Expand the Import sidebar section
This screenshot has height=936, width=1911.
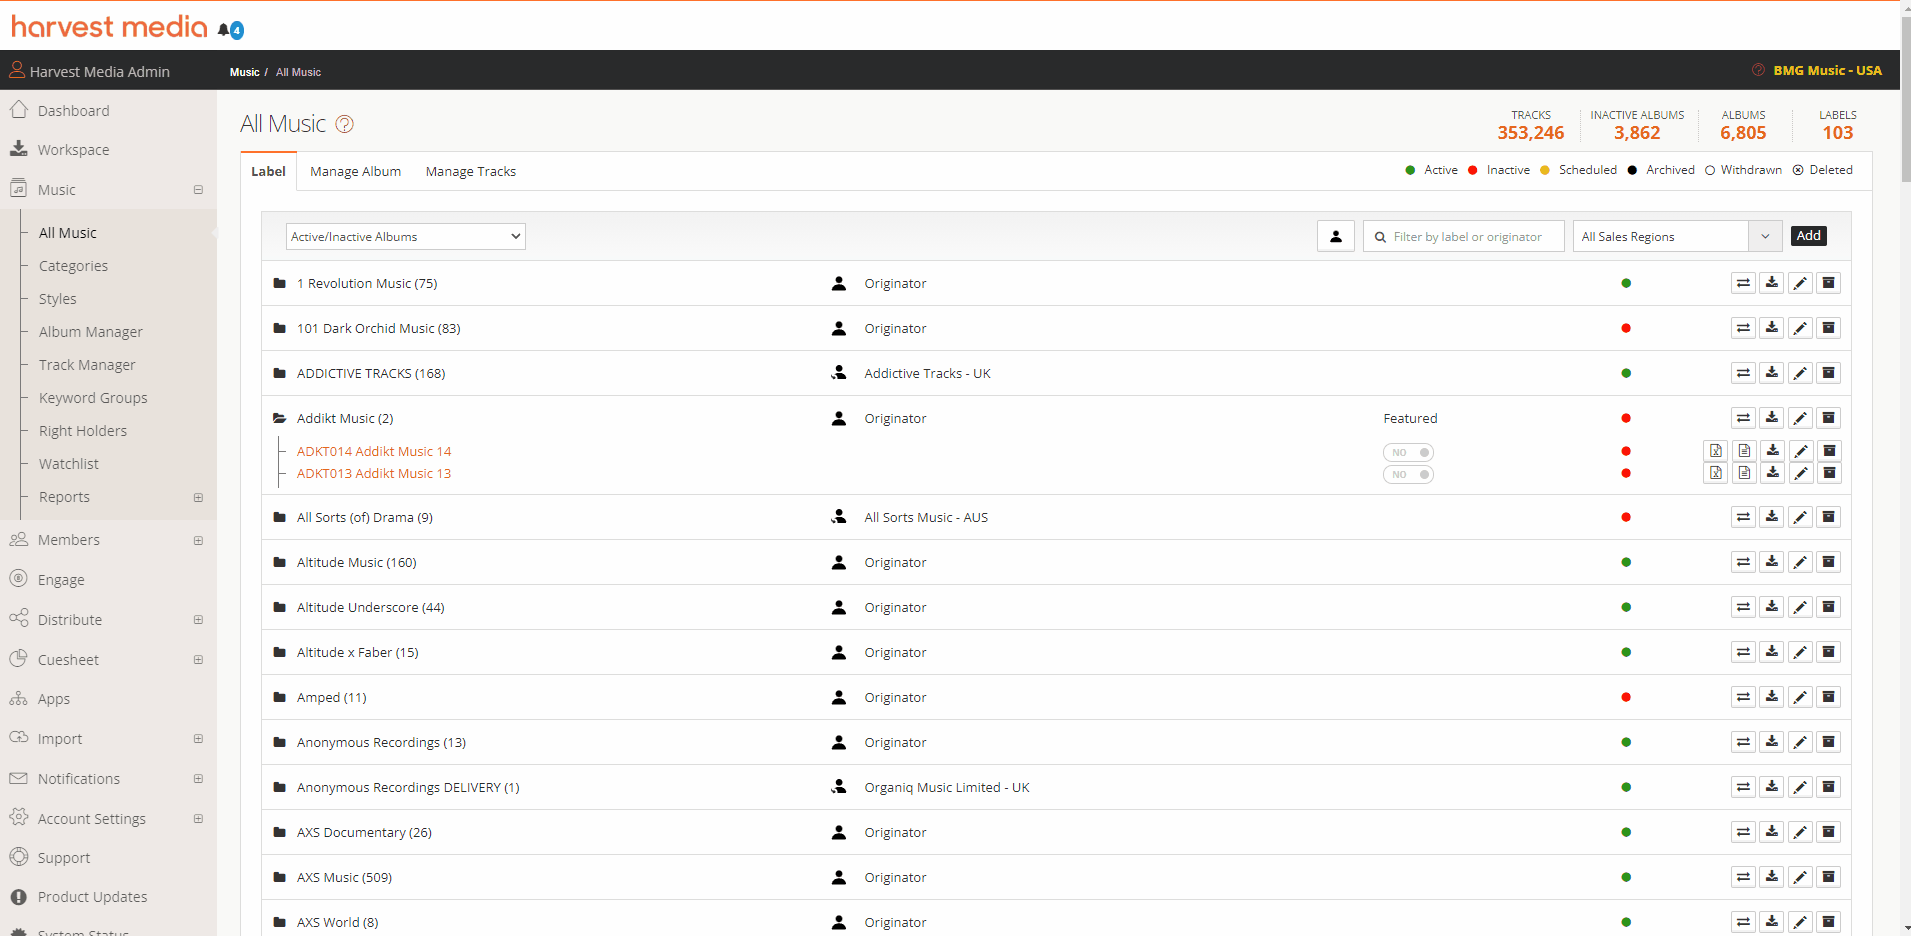pos(198,739)
